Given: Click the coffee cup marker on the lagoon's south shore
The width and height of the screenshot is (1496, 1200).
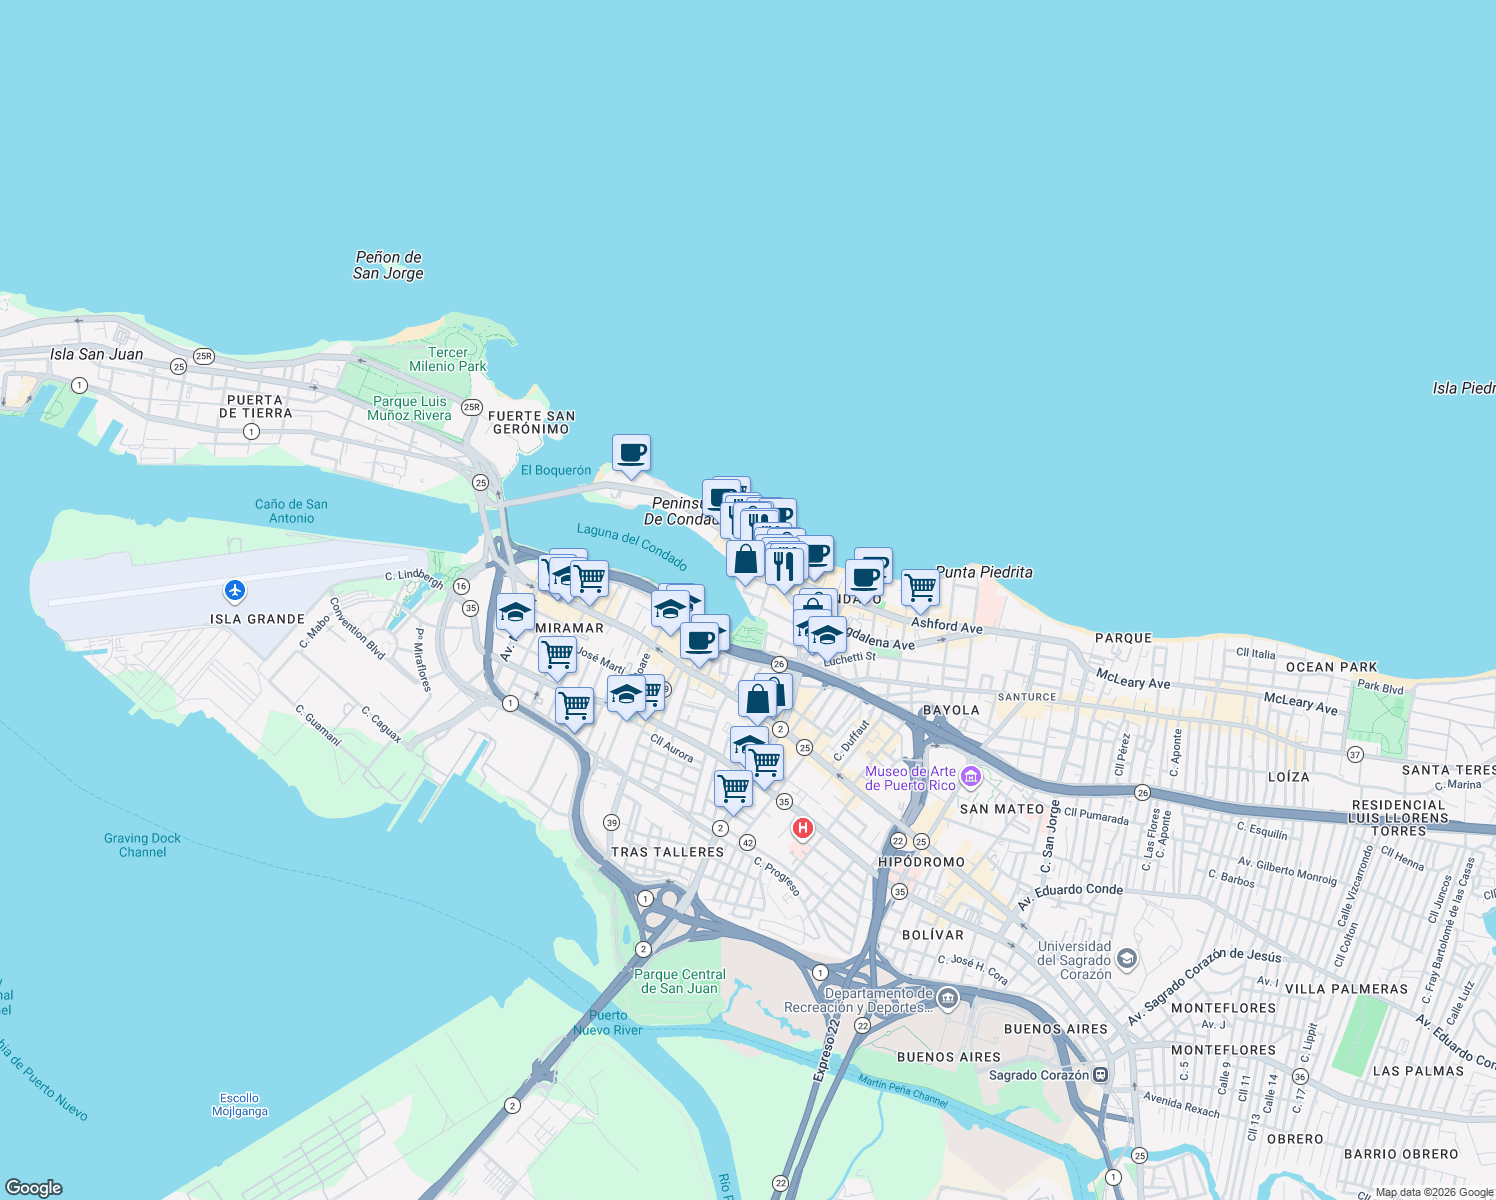Looking at the screenshot, I should point(701,642).
